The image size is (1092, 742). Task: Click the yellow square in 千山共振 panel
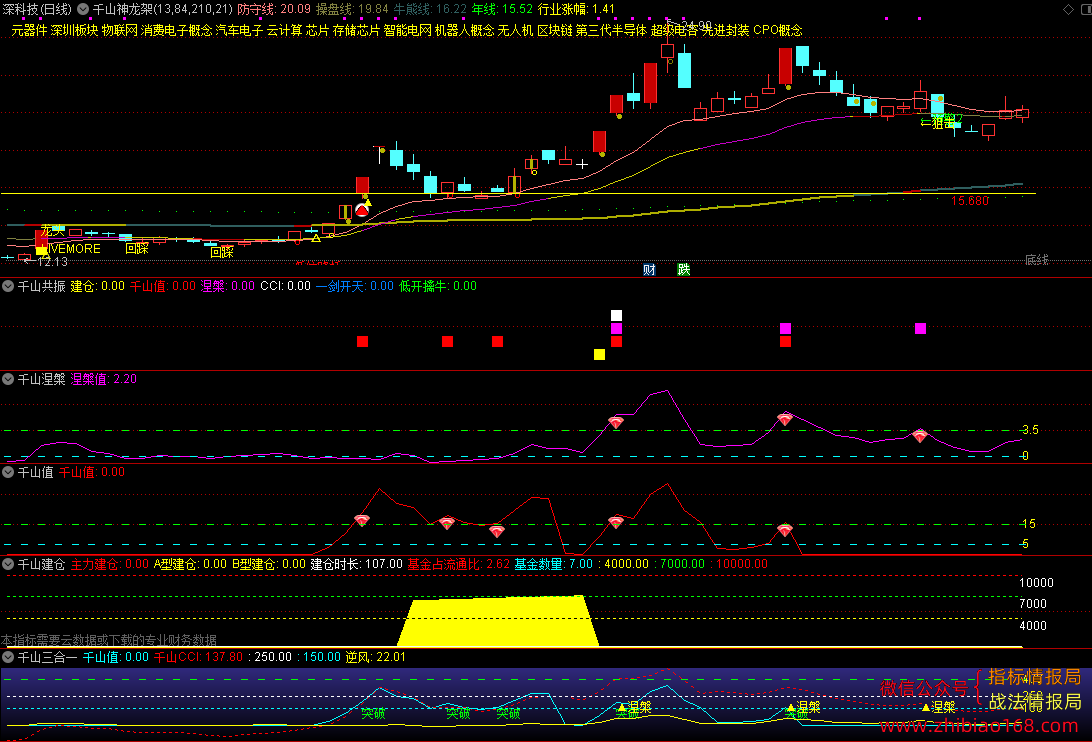pos(599,355)
